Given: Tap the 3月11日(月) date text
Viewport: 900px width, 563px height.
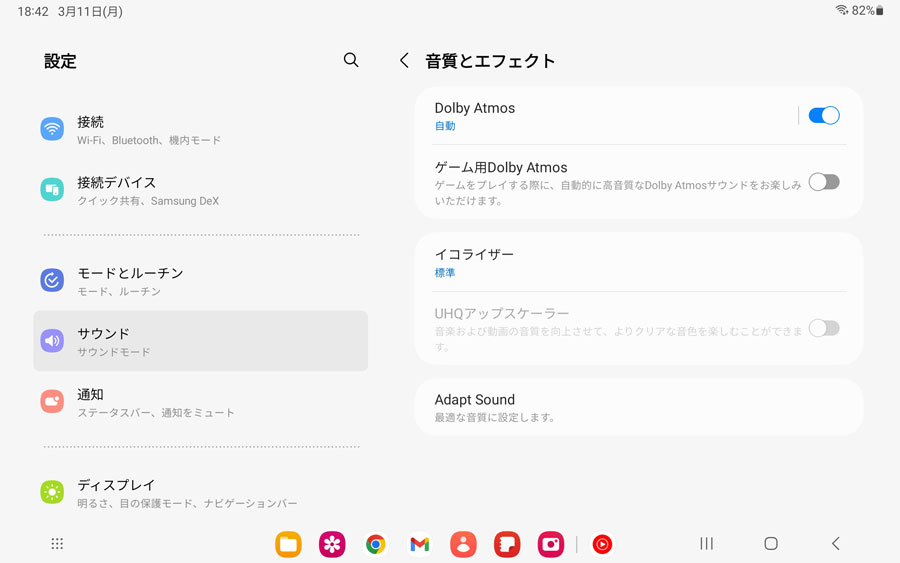Looking at the screenshot, I should [90, 11].
